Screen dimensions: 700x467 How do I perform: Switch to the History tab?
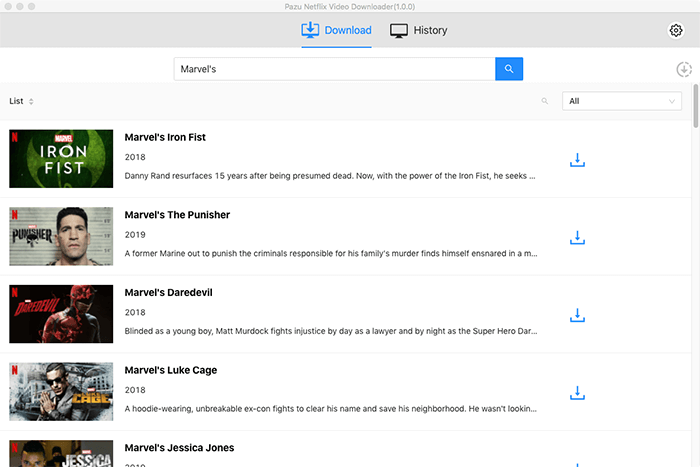pos(419,31)
